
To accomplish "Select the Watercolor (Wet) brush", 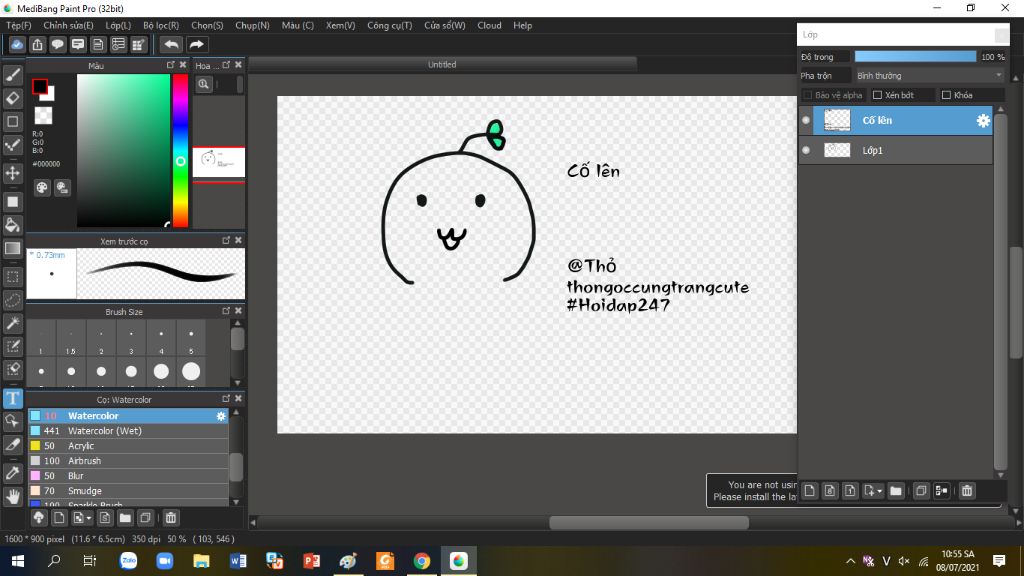I will (x=128, y=431).
